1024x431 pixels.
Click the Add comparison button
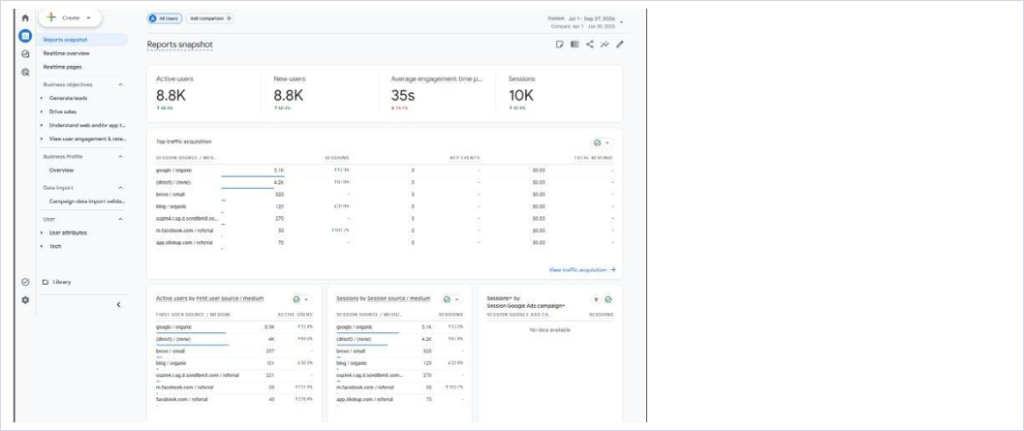pyautogui.click(x=210, y=18)
